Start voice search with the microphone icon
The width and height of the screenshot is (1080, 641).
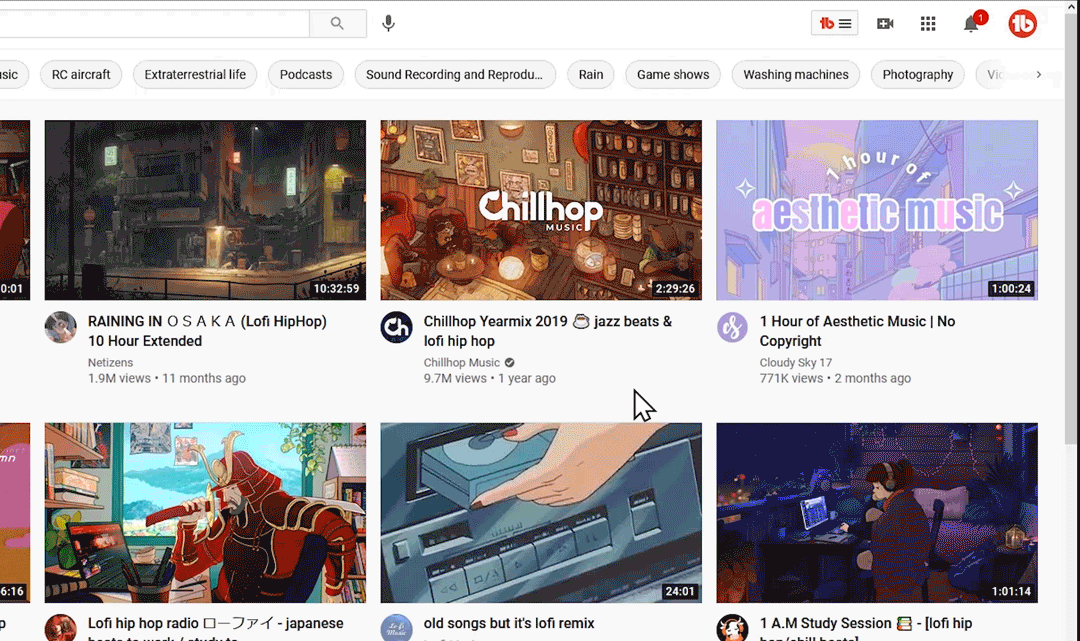click(x=388, y=23)
